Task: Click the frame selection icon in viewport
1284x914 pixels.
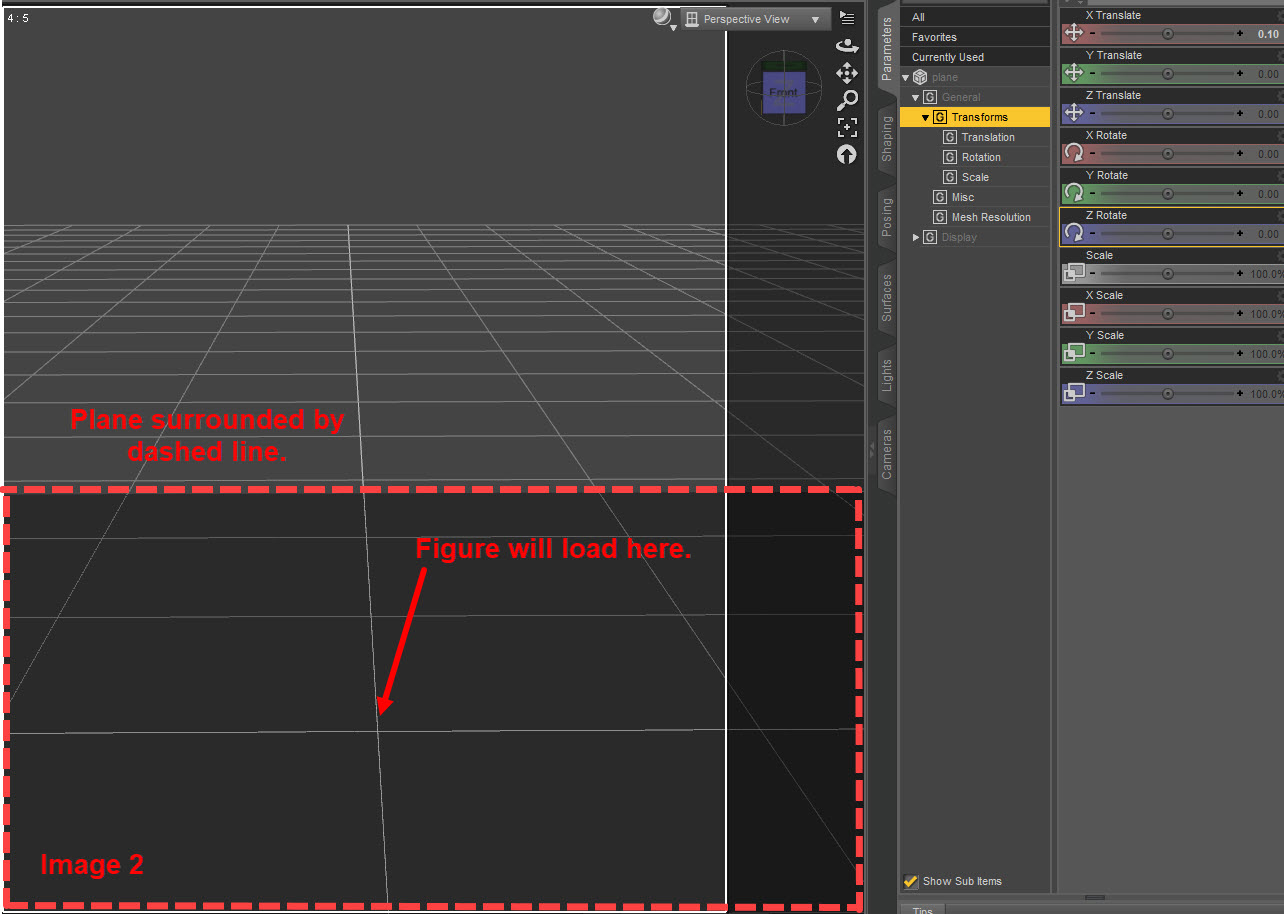Action: (x=847, y=127)
